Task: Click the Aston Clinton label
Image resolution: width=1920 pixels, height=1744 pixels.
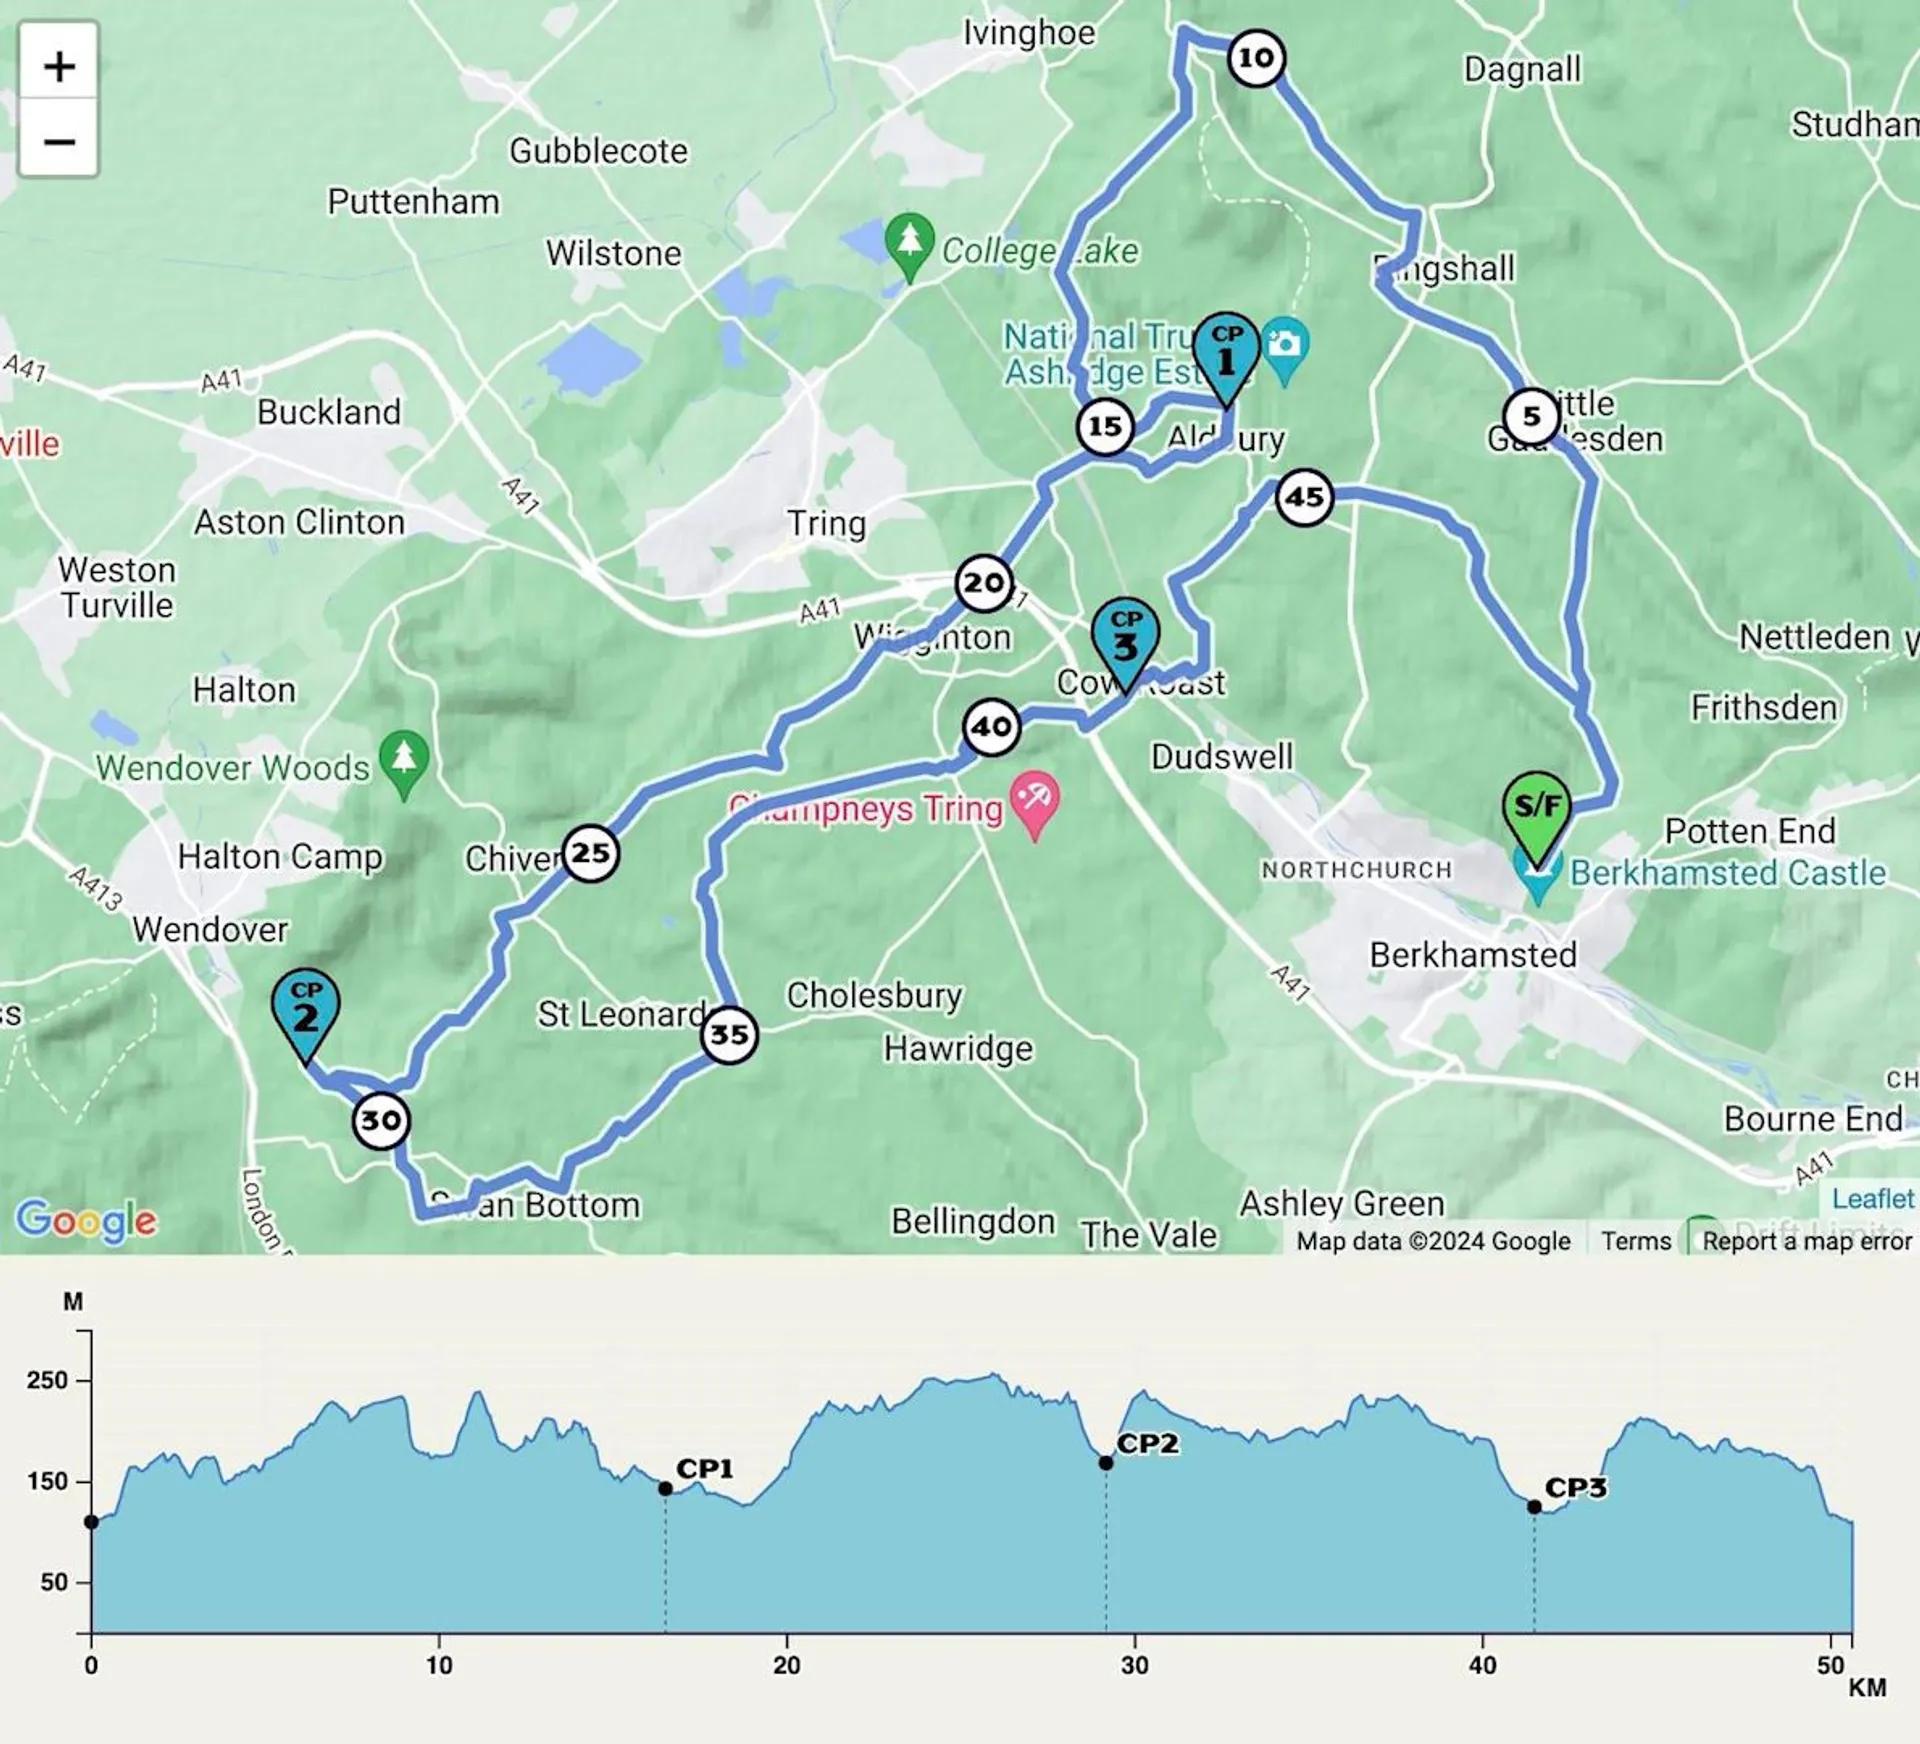Action: tap(299, 522)
